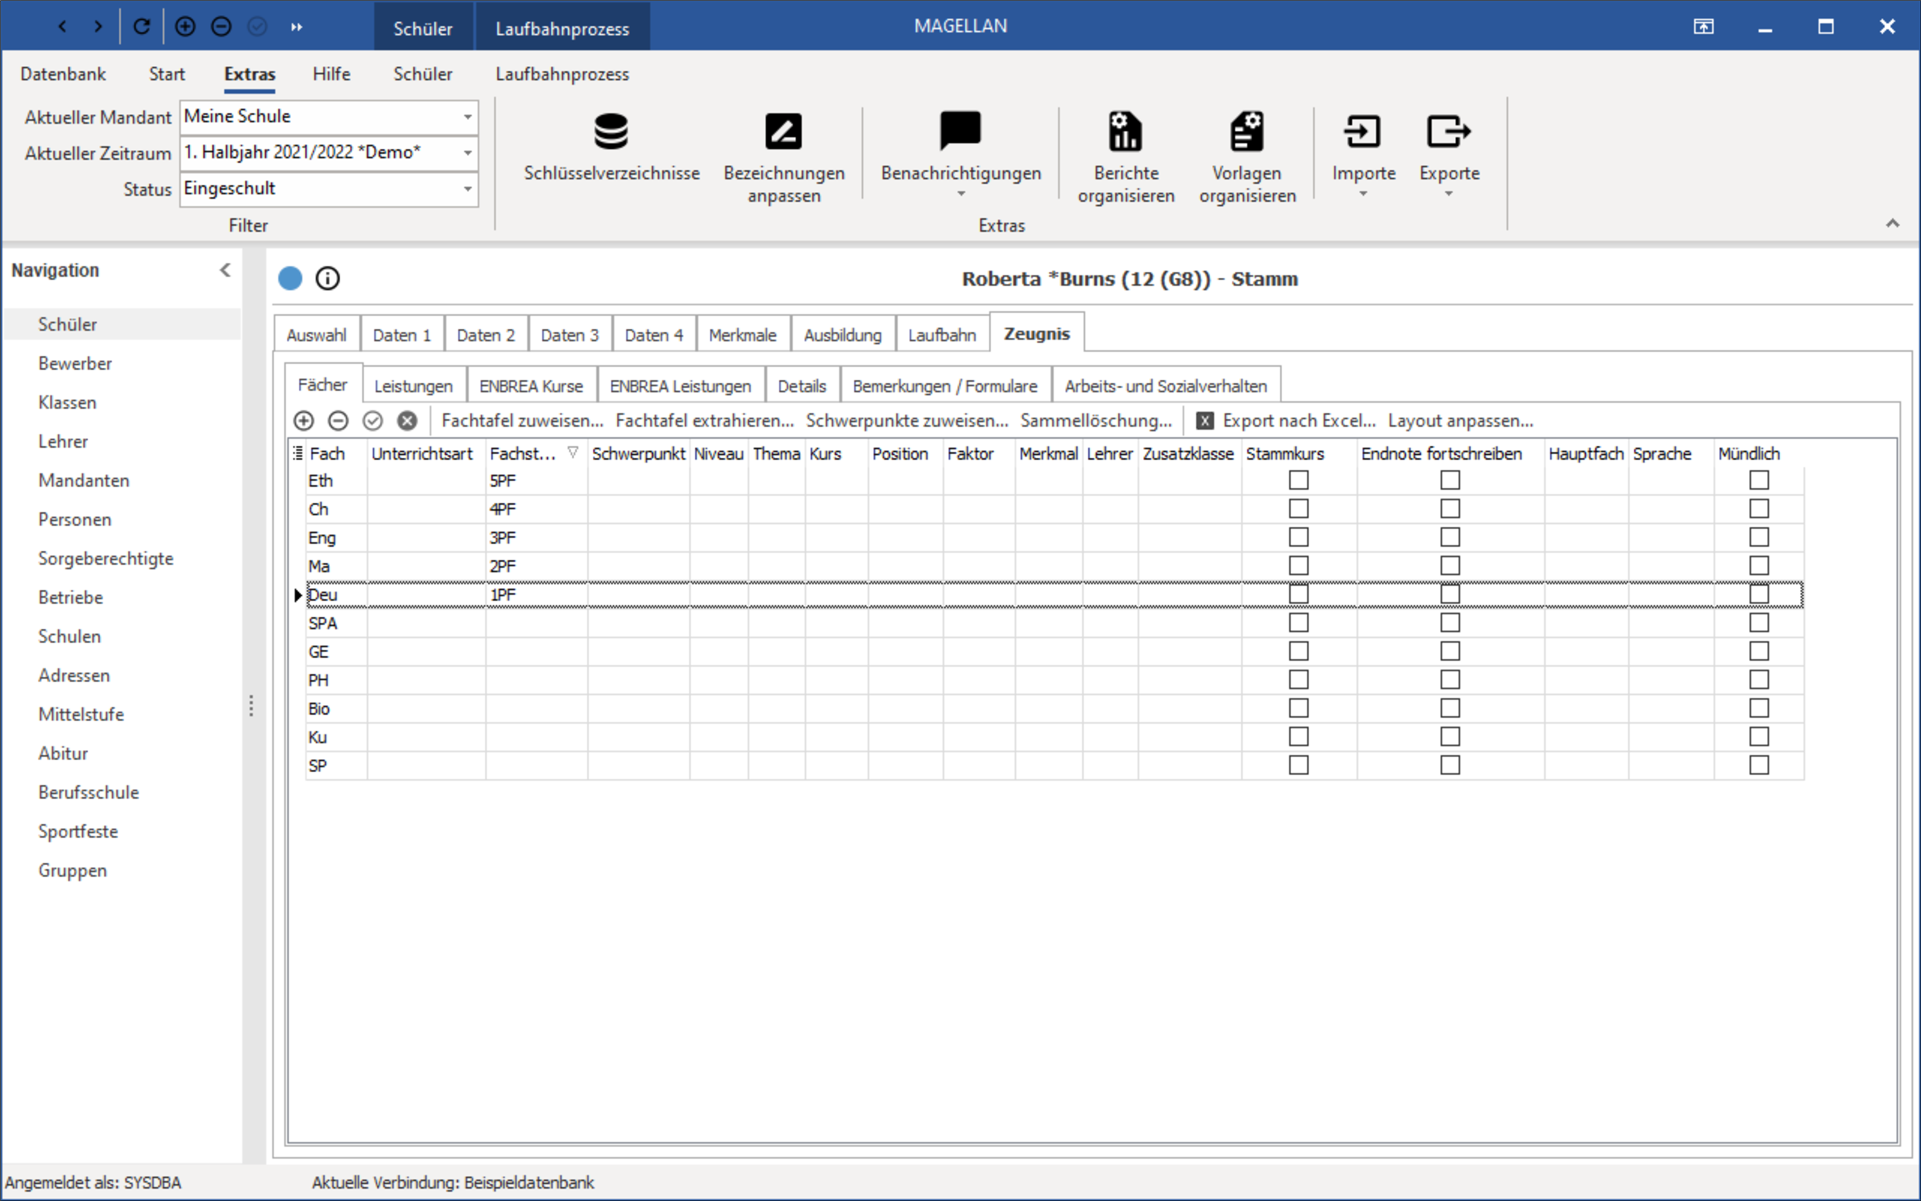The height and width of the screenshot is (1201, 1921).
Task: Open Schlüsselverzeichnisse panel
Action: tap(609, 149)
